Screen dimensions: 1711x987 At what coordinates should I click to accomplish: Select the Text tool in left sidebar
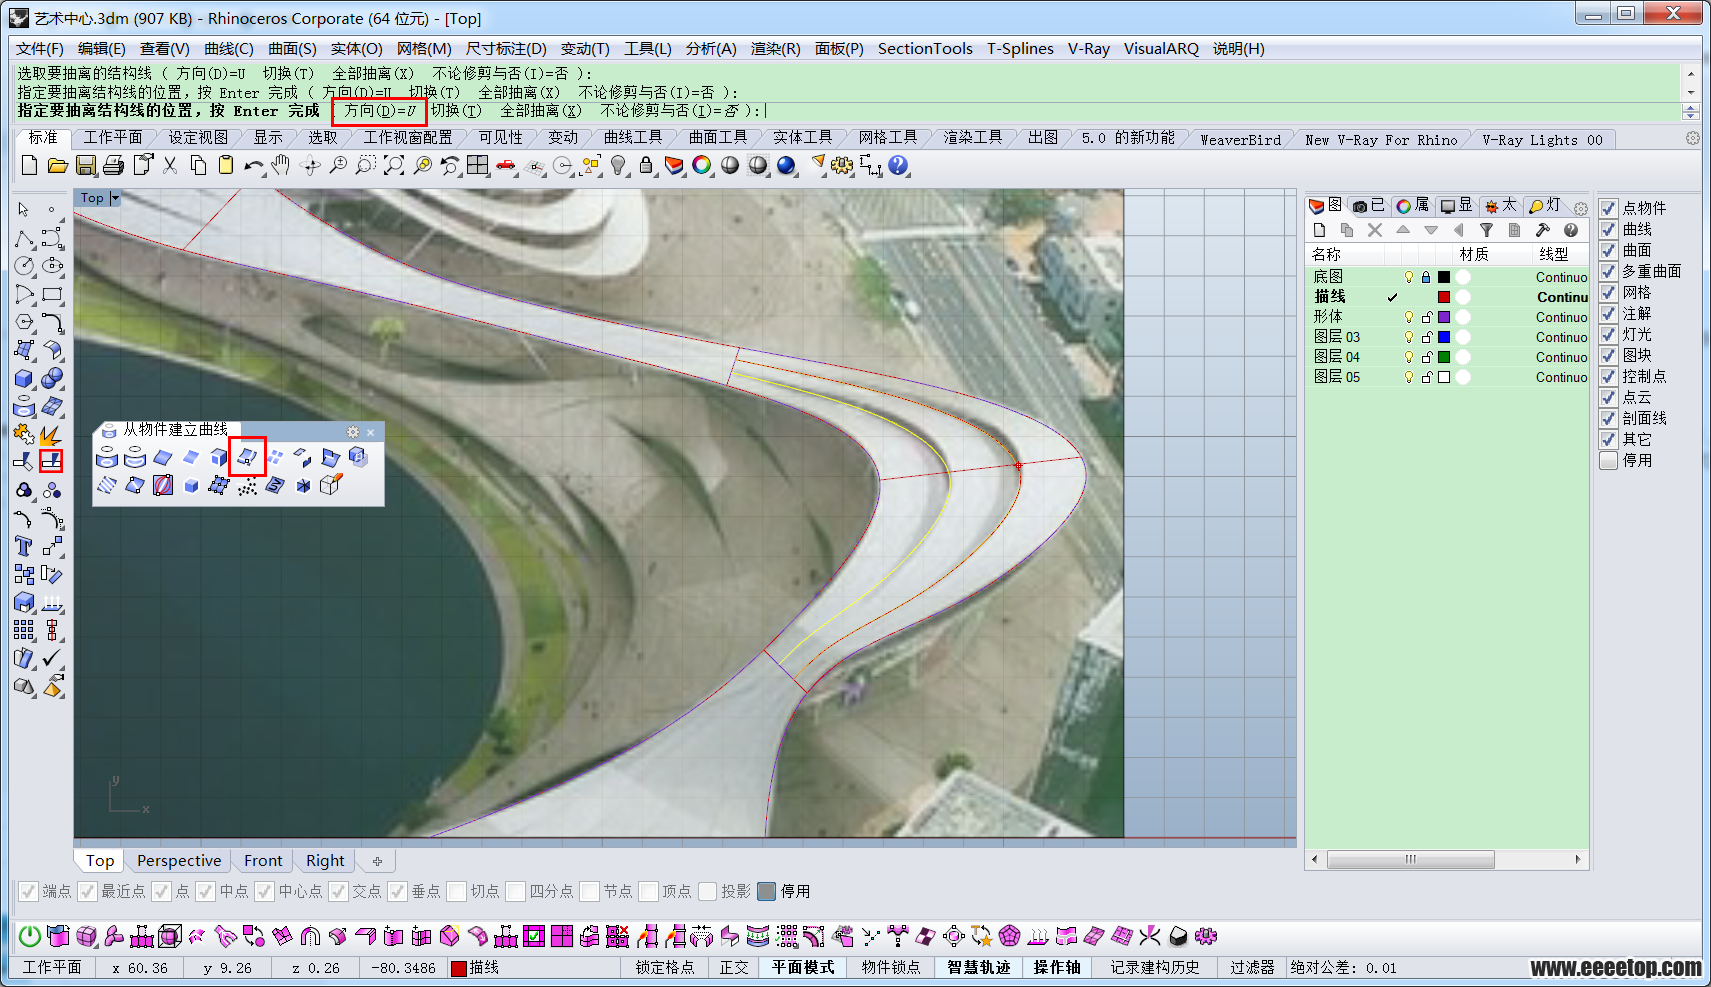pos(24,546)
